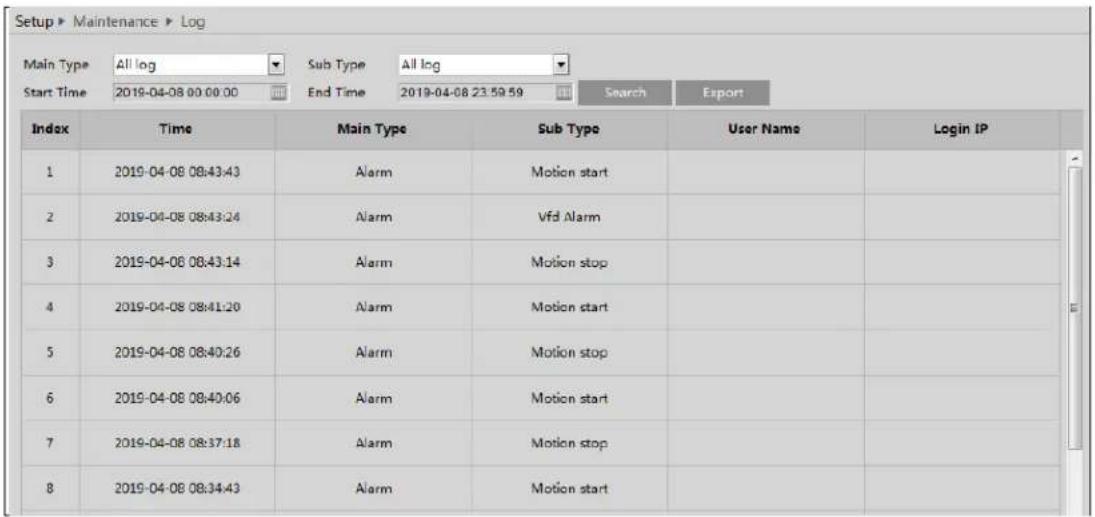Screen dimensions: 1095x517
Task: Click Motion stop in row 7
Action: click(x=569, y=443)
